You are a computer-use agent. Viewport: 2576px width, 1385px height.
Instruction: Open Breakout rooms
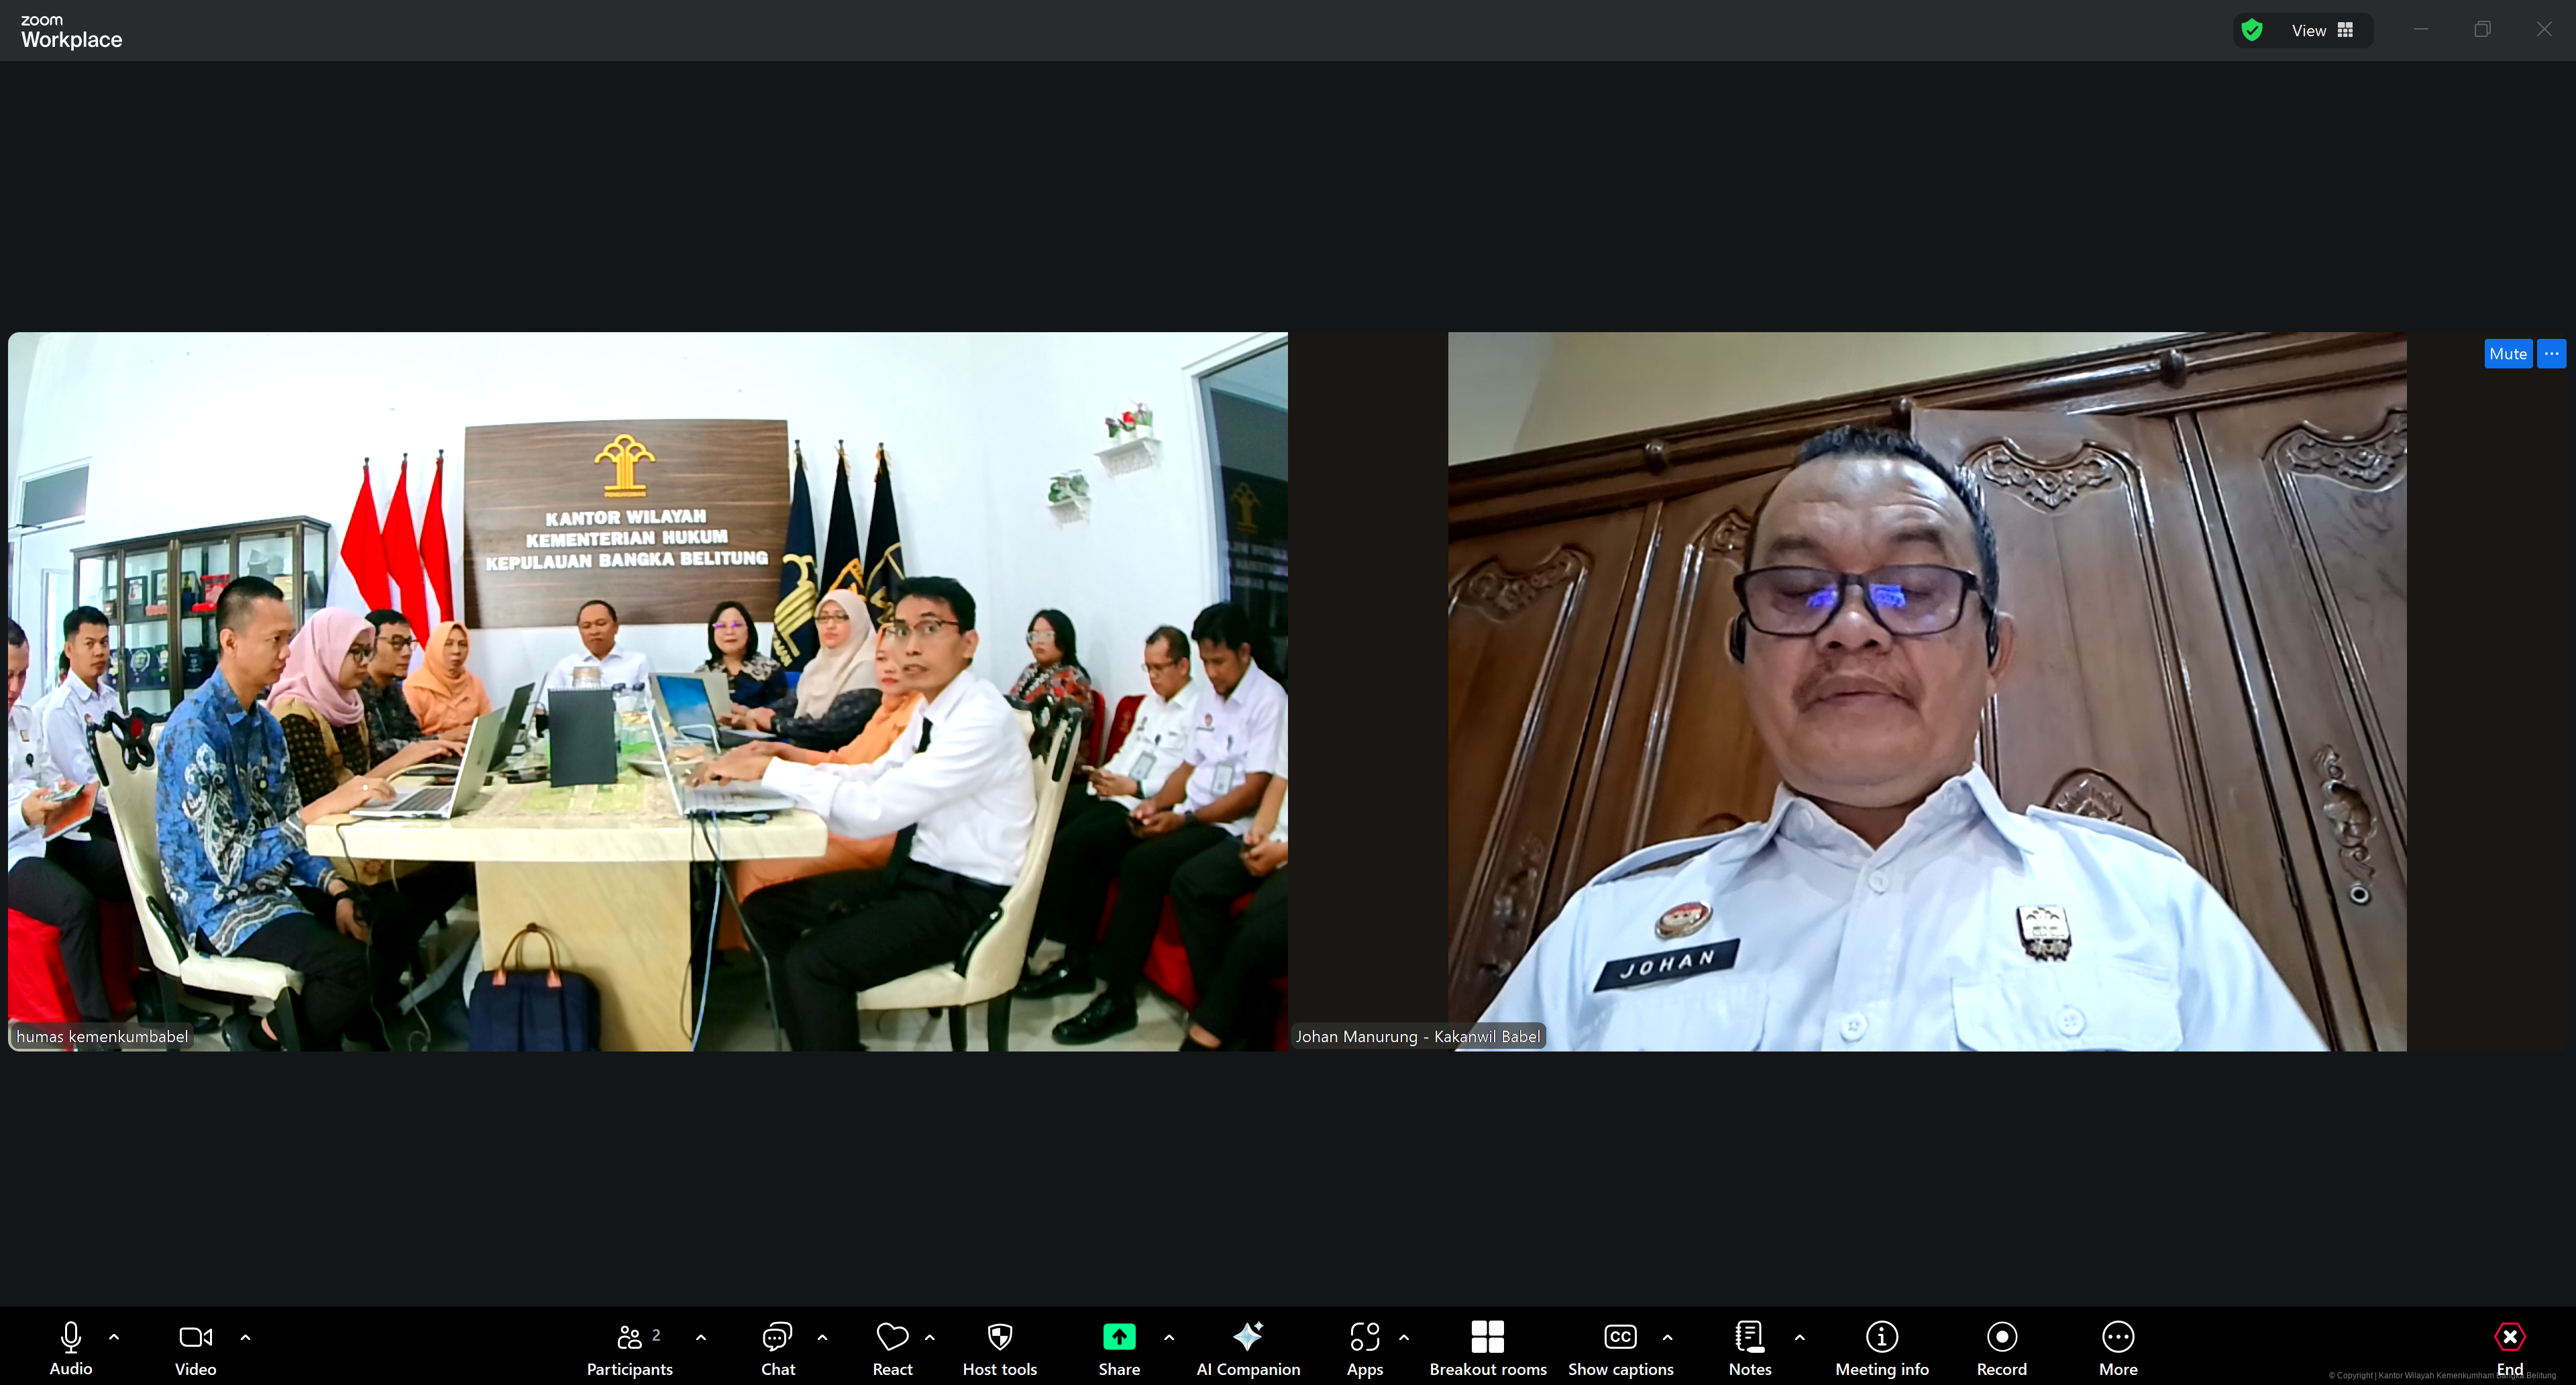pos(1487,1346)
